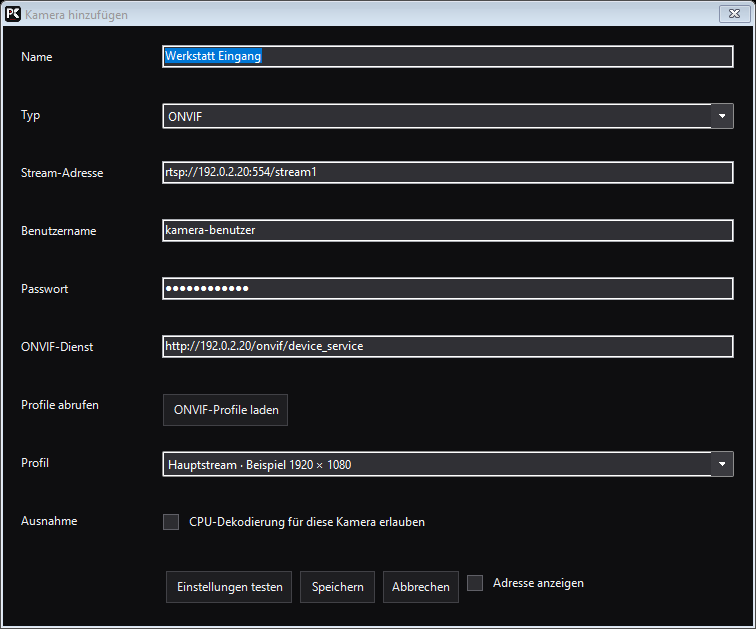Image resolution: width=756 pixels, height=629 pixels.
Task: Click the PK app icon in title bar
Action: coord(13,14)
